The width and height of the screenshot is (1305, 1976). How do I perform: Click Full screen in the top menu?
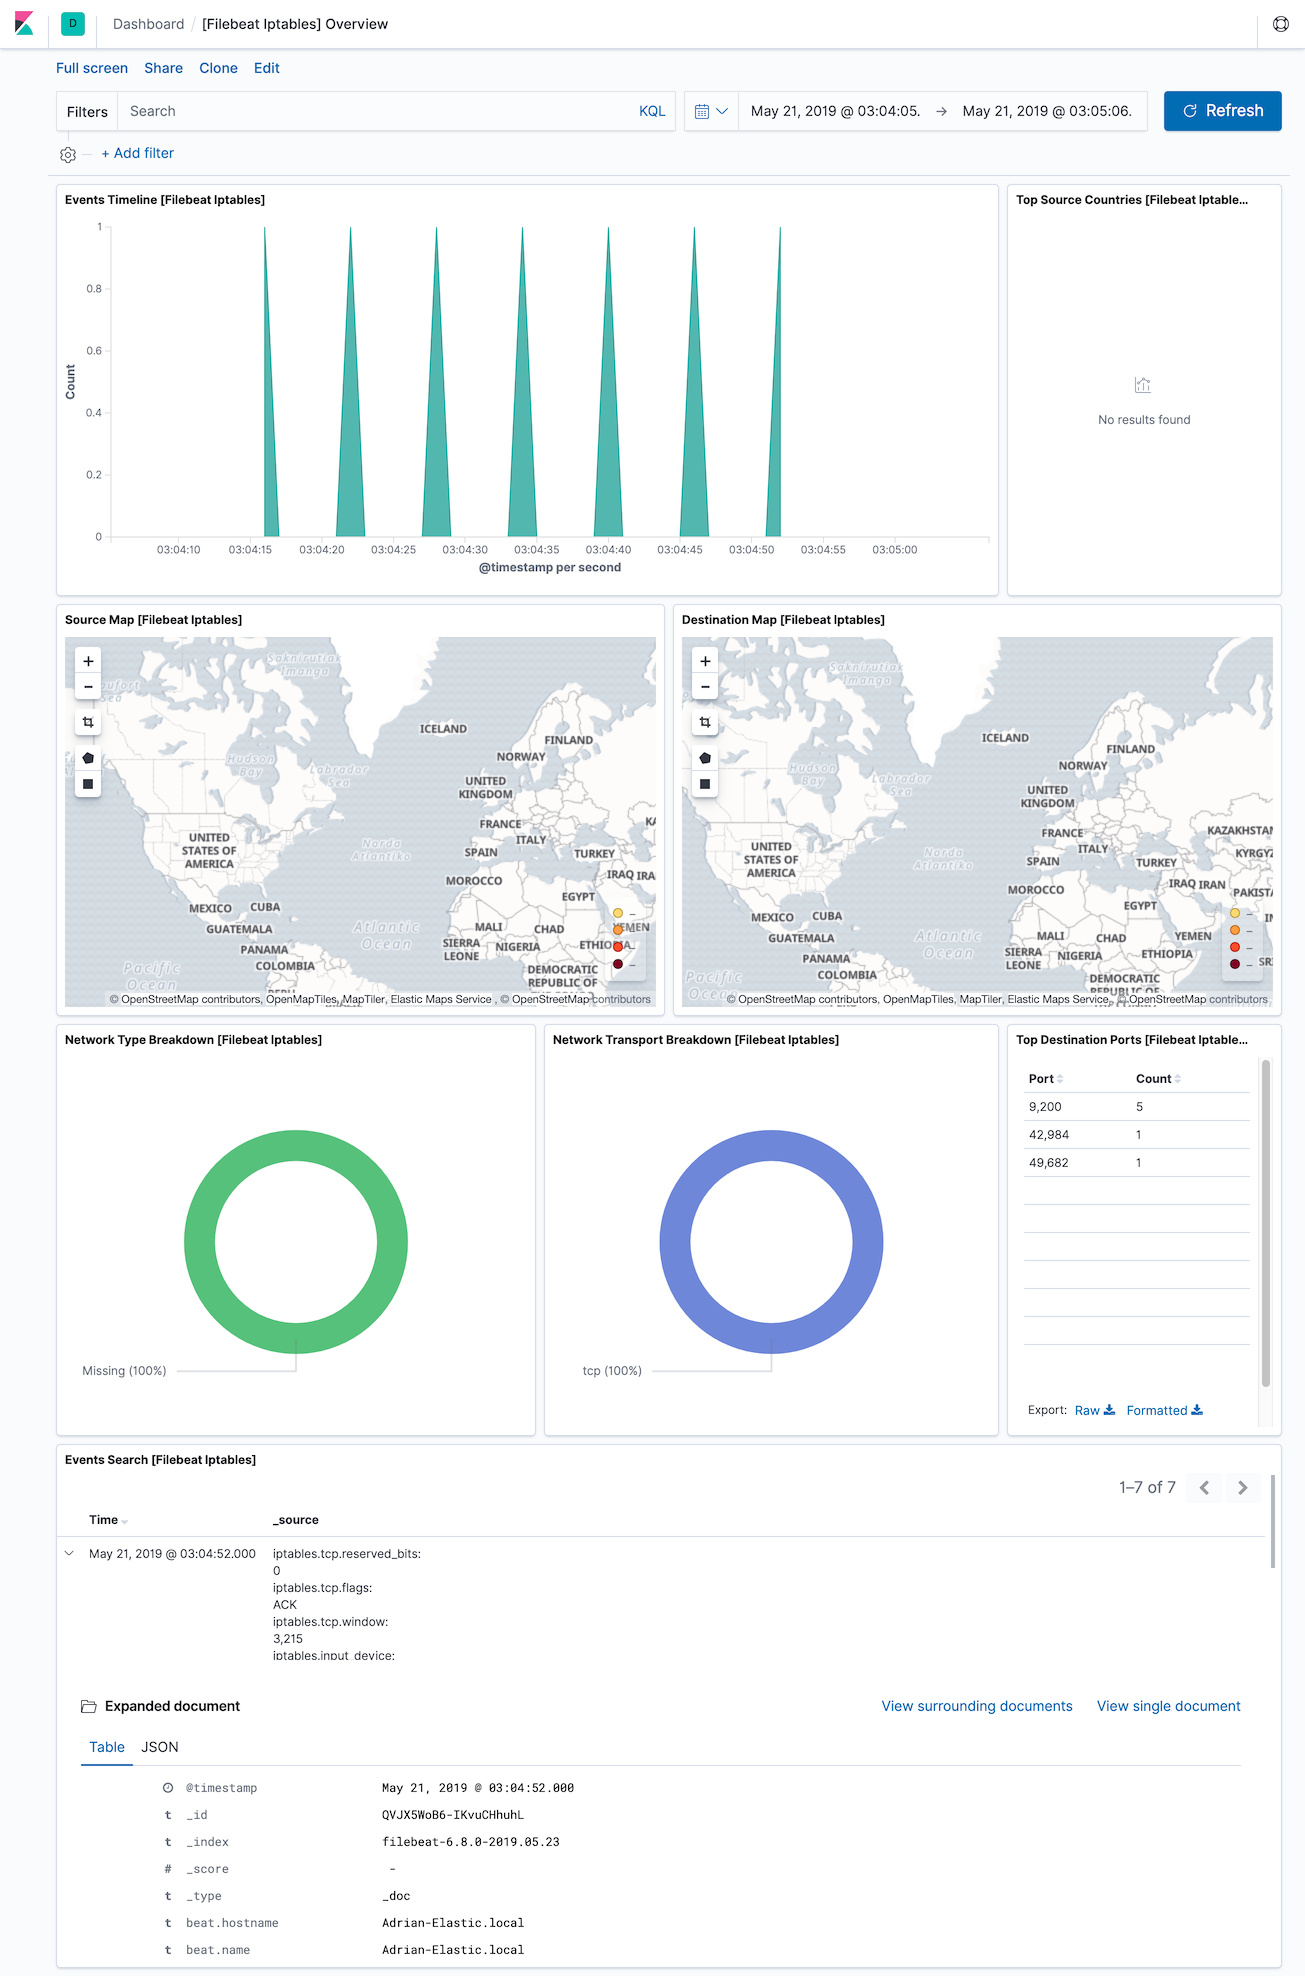[92, 68]
